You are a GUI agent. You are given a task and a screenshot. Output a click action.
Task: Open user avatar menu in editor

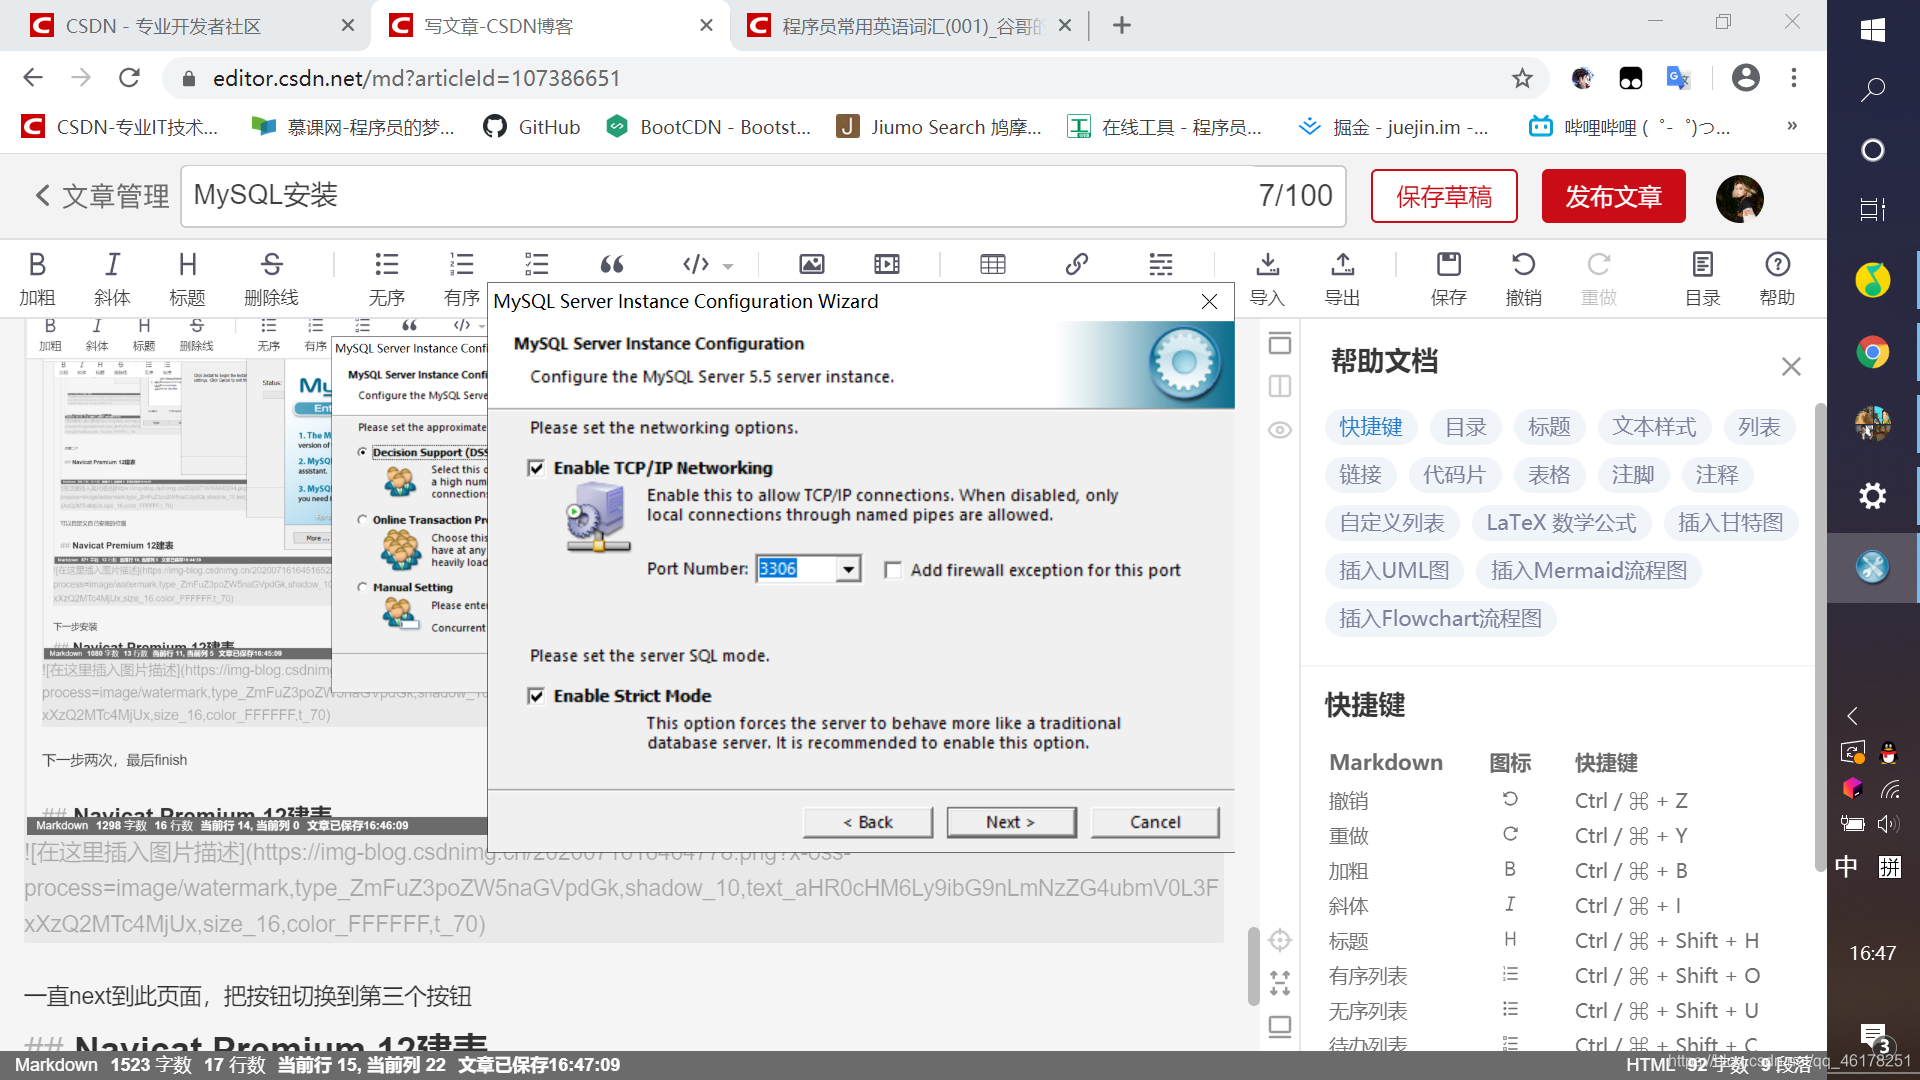(1739, 198)
